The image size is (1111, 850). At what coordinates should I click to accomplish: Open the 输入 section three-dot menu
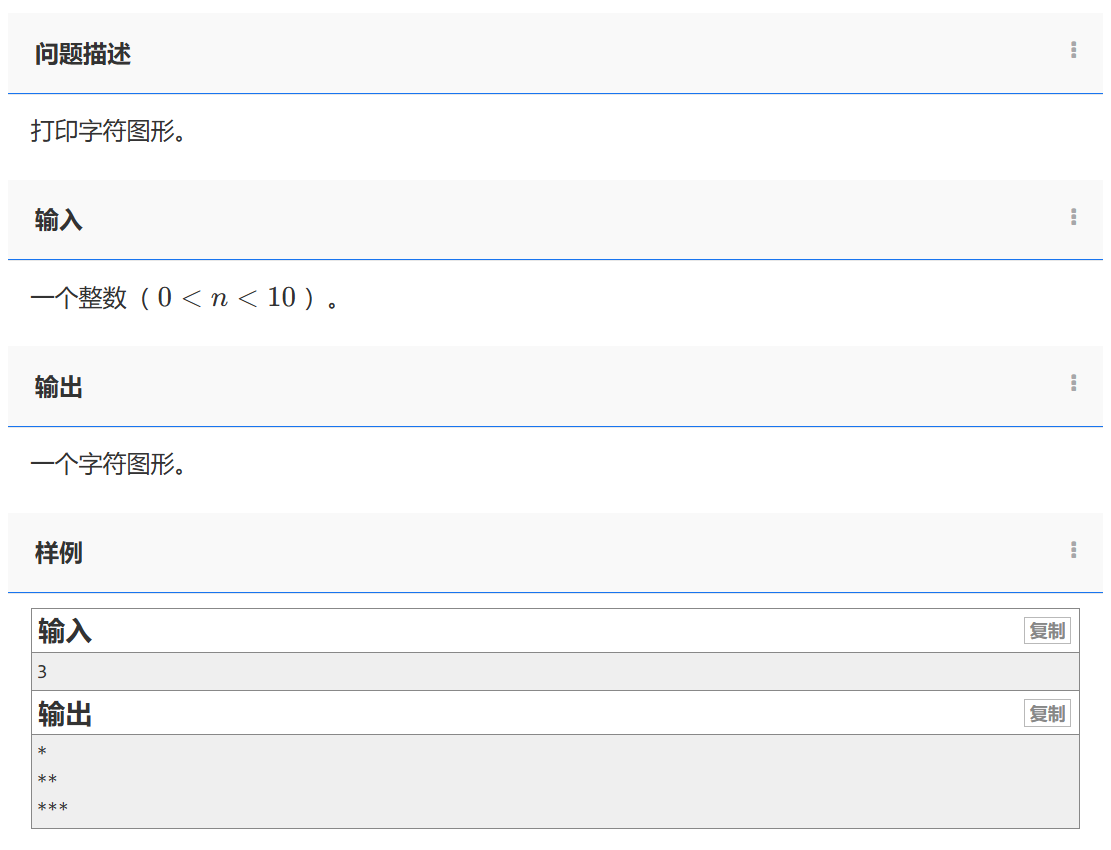[1073, 216]
